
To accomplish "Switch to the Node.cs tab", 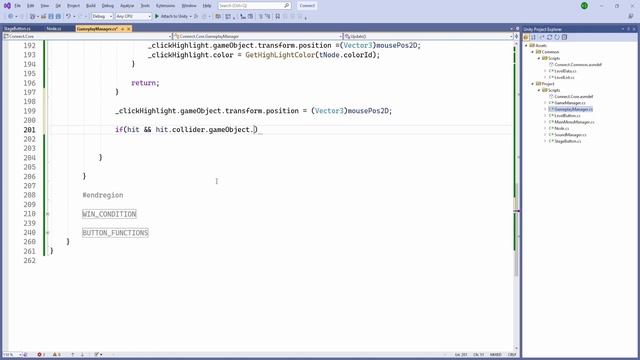I will [54, 29].
